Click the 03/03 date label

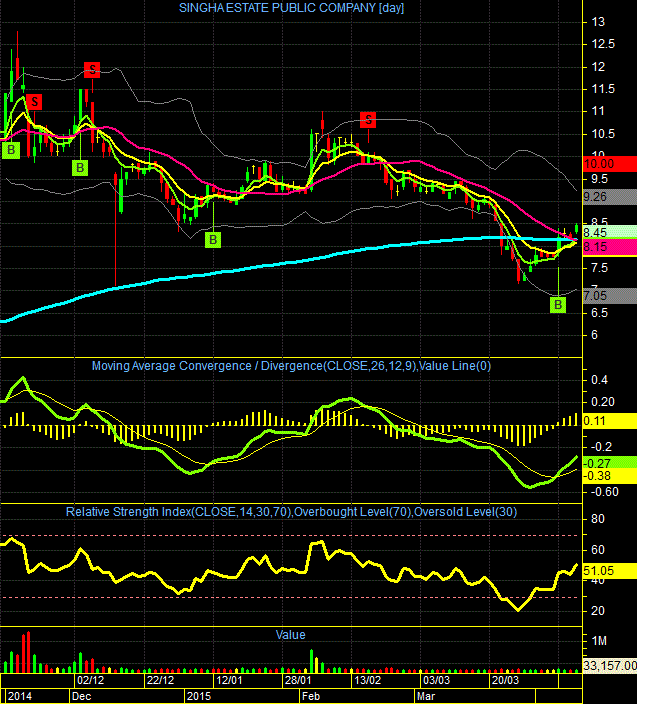(436, 680)
